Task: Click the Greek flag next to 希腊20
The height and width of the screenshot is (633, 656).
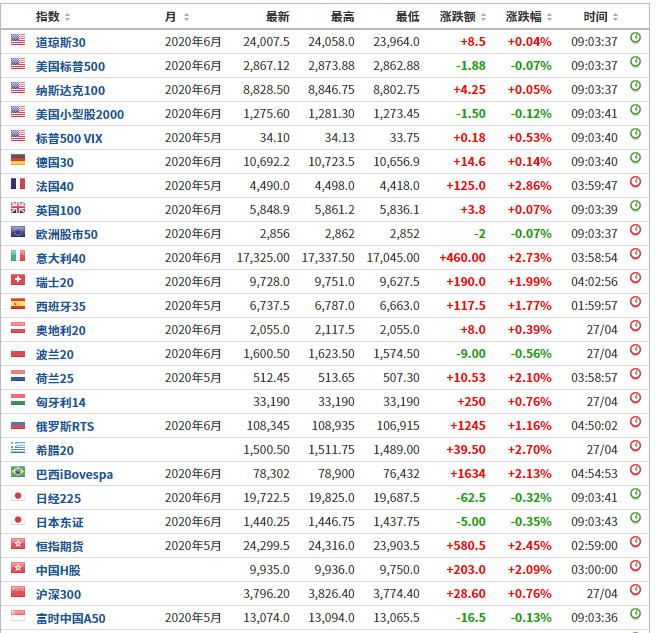Action: pos(18,448)
